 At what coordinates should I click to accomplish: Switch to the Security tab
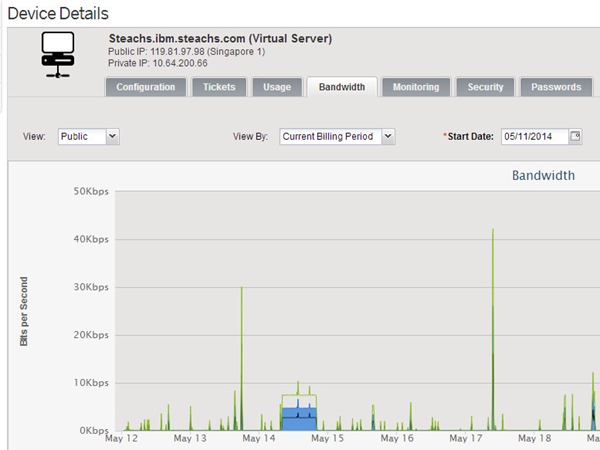486,87
